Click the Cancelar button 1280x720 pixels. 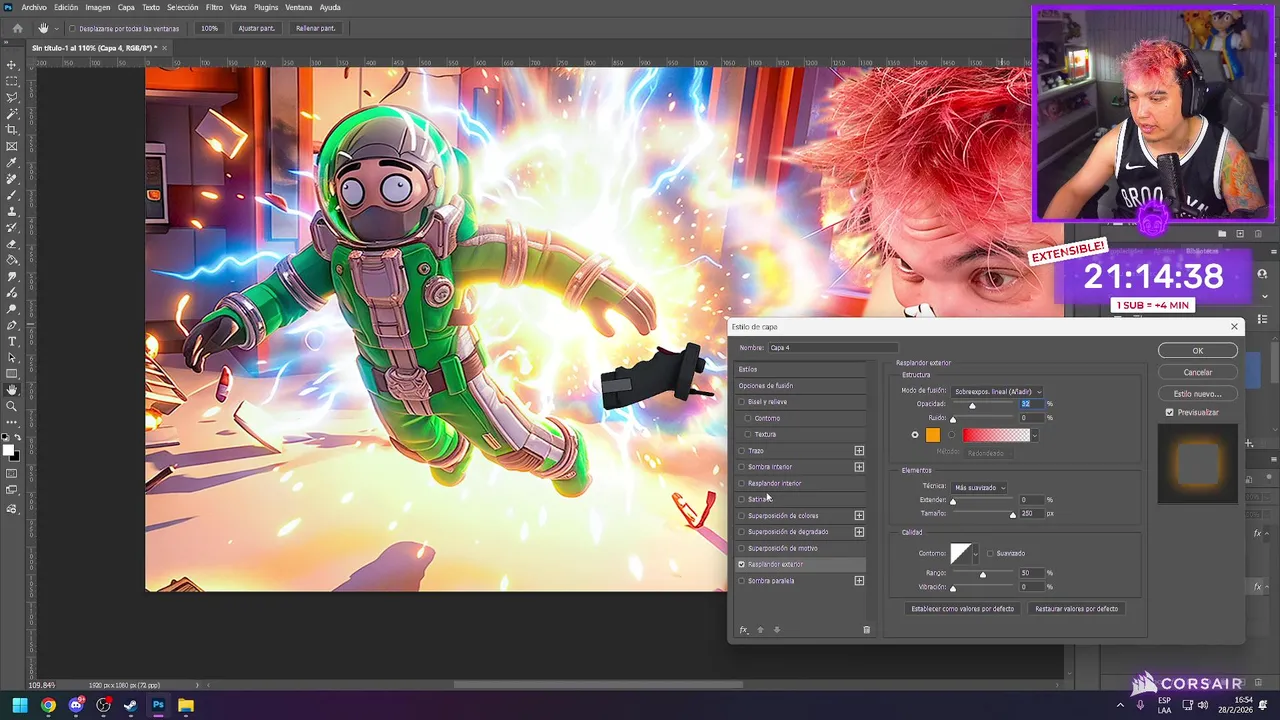tap(1197, 372)
